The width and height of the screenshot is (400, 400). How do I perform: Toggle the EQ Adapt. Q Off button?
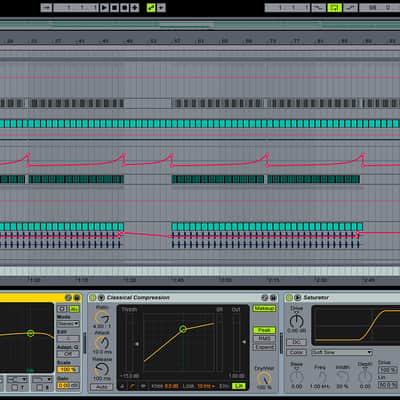tap(68, 354)
